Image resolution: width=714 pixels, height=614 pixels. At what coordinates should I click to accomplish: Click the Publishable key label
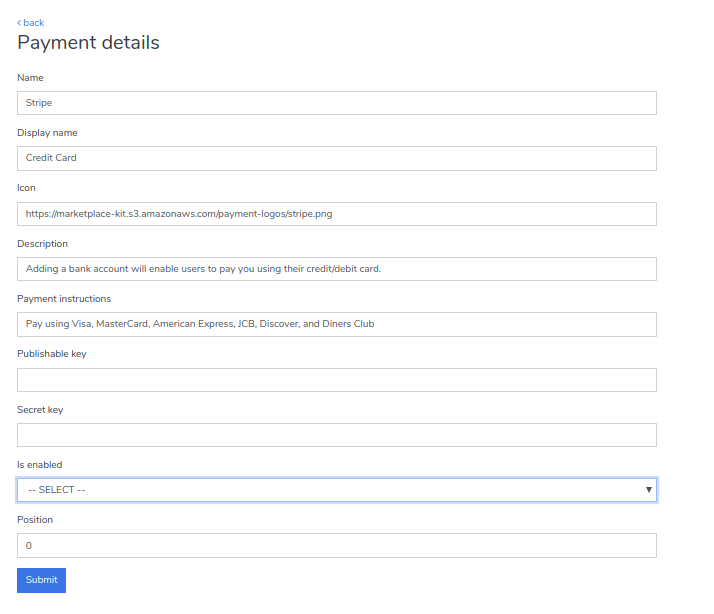pos(52,354)
